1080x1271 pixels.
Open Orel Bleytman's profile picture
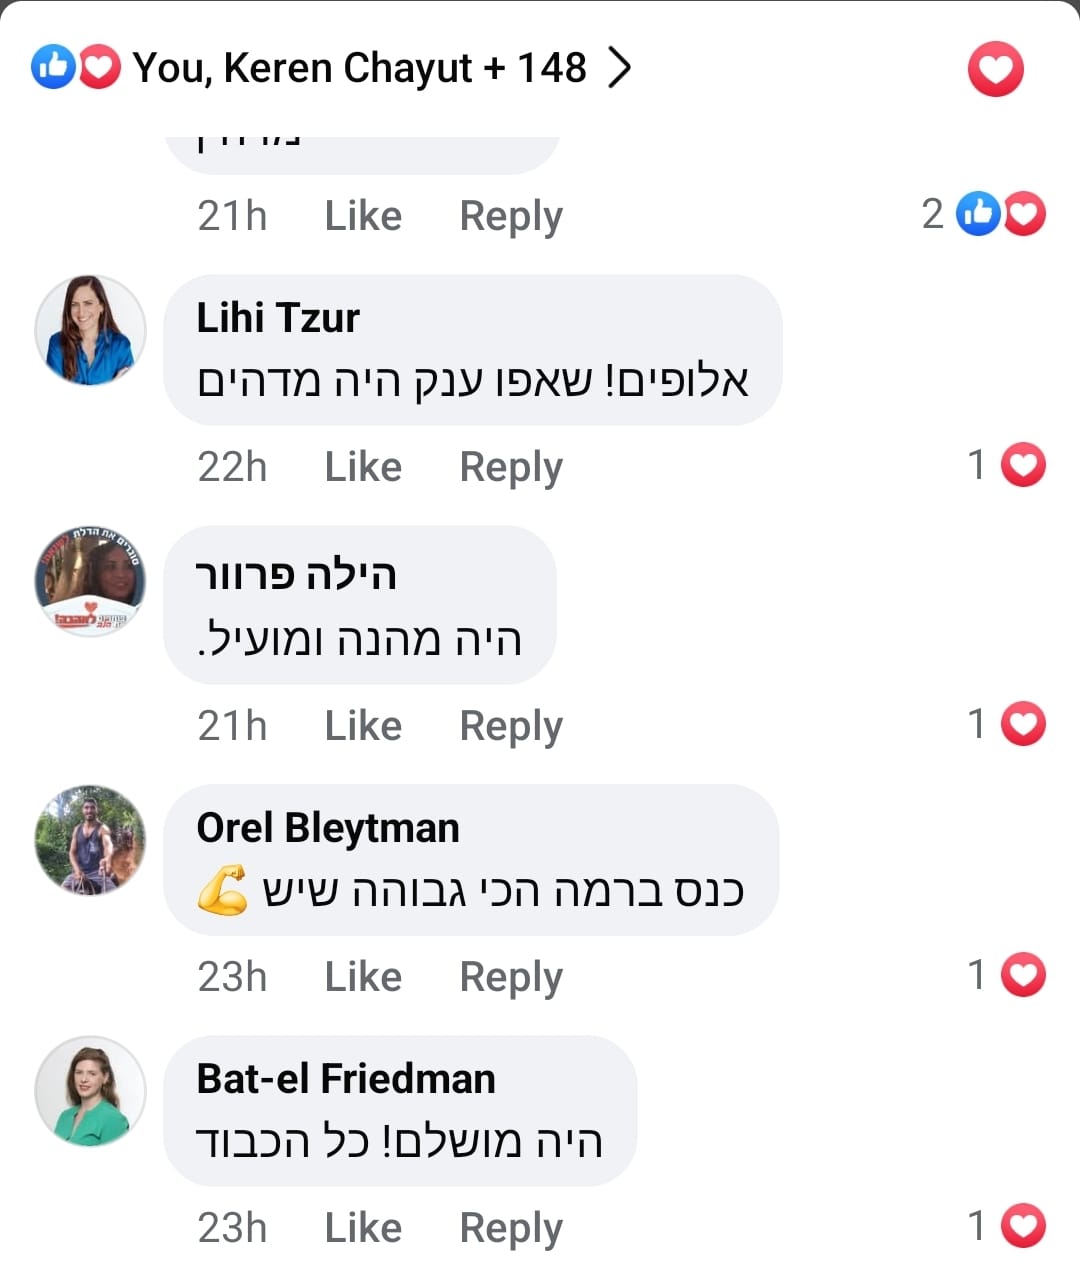pos(90,840)
